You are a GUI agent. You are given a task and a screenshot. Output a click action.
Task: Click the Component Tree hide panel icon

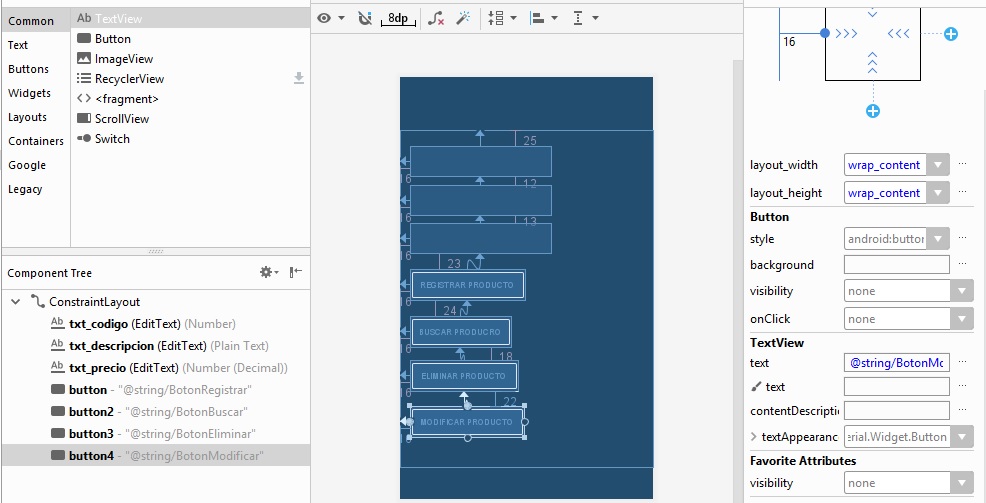pyautogui.click(x=295, y=272)
